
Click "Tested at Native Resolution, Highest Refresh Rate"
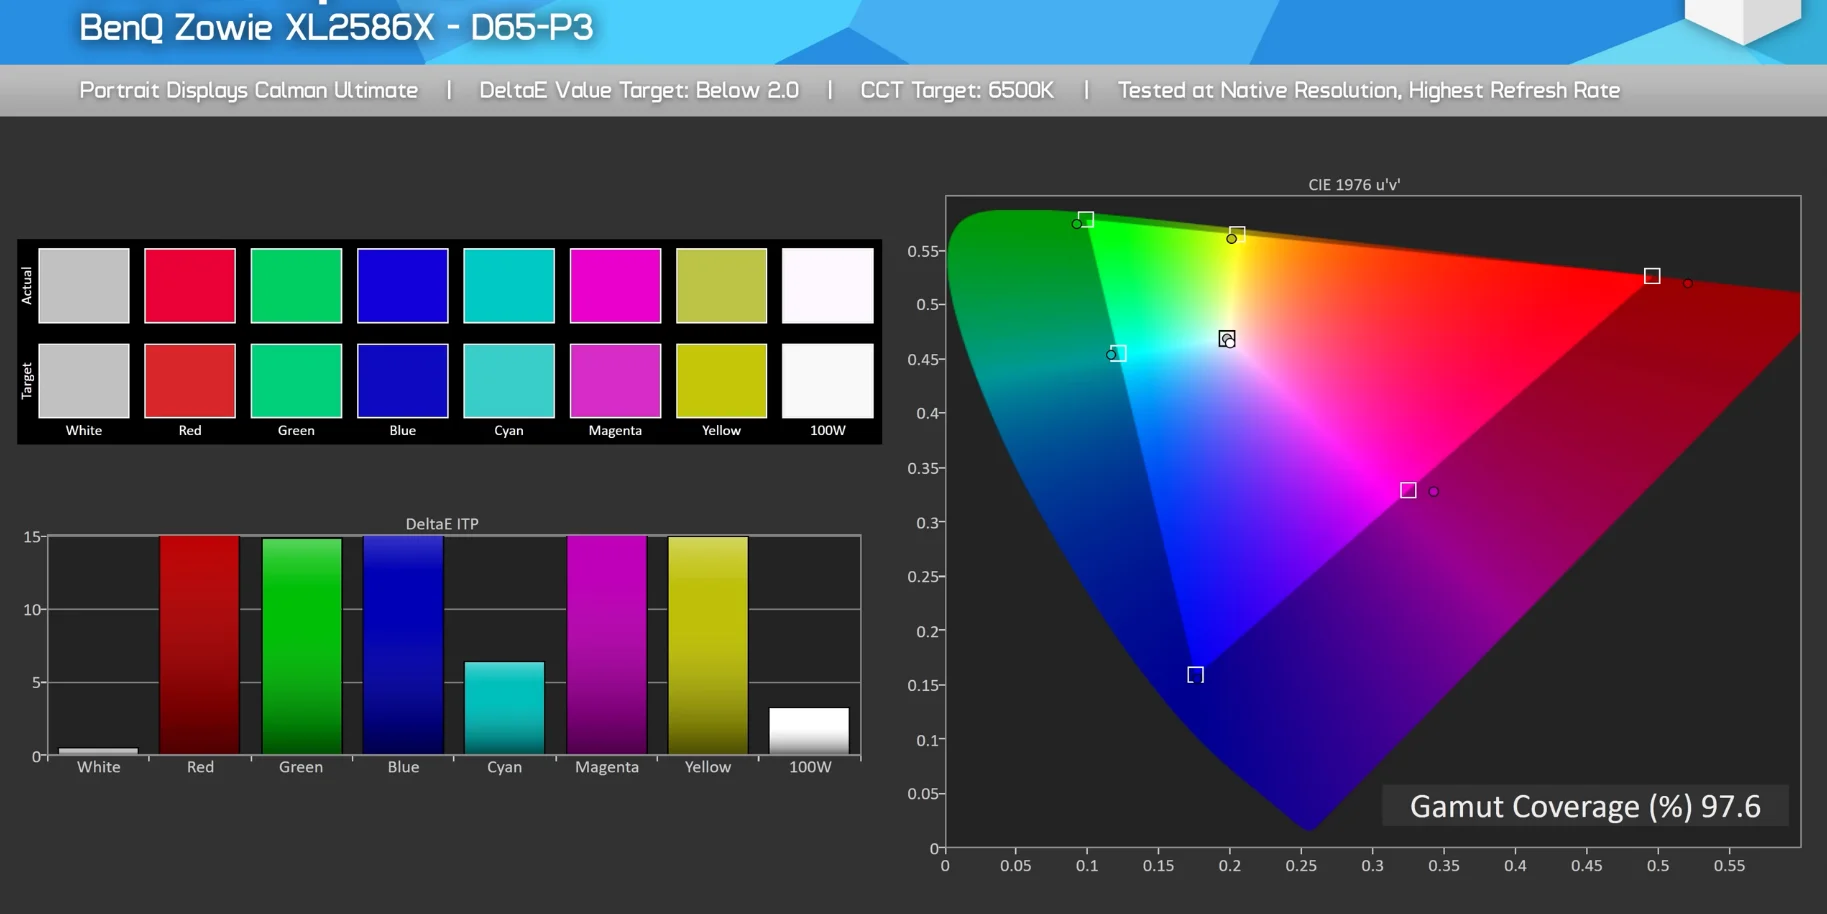point(1369,90)
